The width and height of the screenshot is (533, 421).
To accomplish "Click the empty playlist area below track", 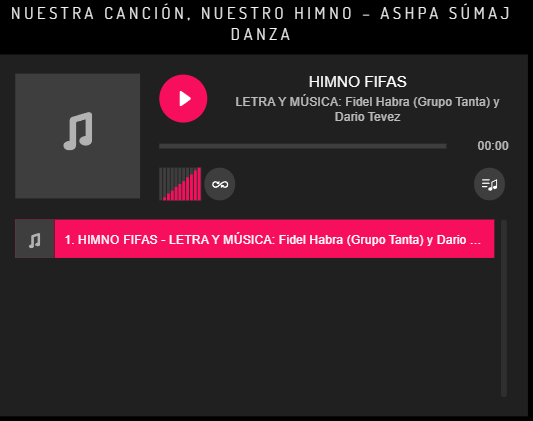I will (255, 328).
